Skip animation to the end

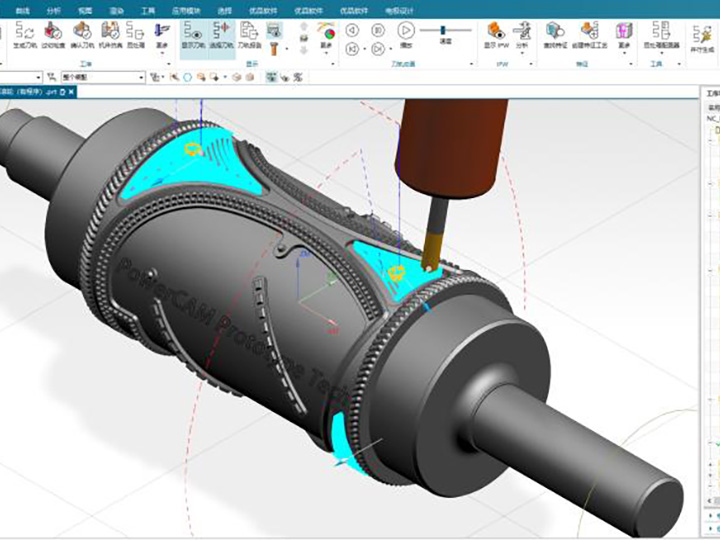378,49
